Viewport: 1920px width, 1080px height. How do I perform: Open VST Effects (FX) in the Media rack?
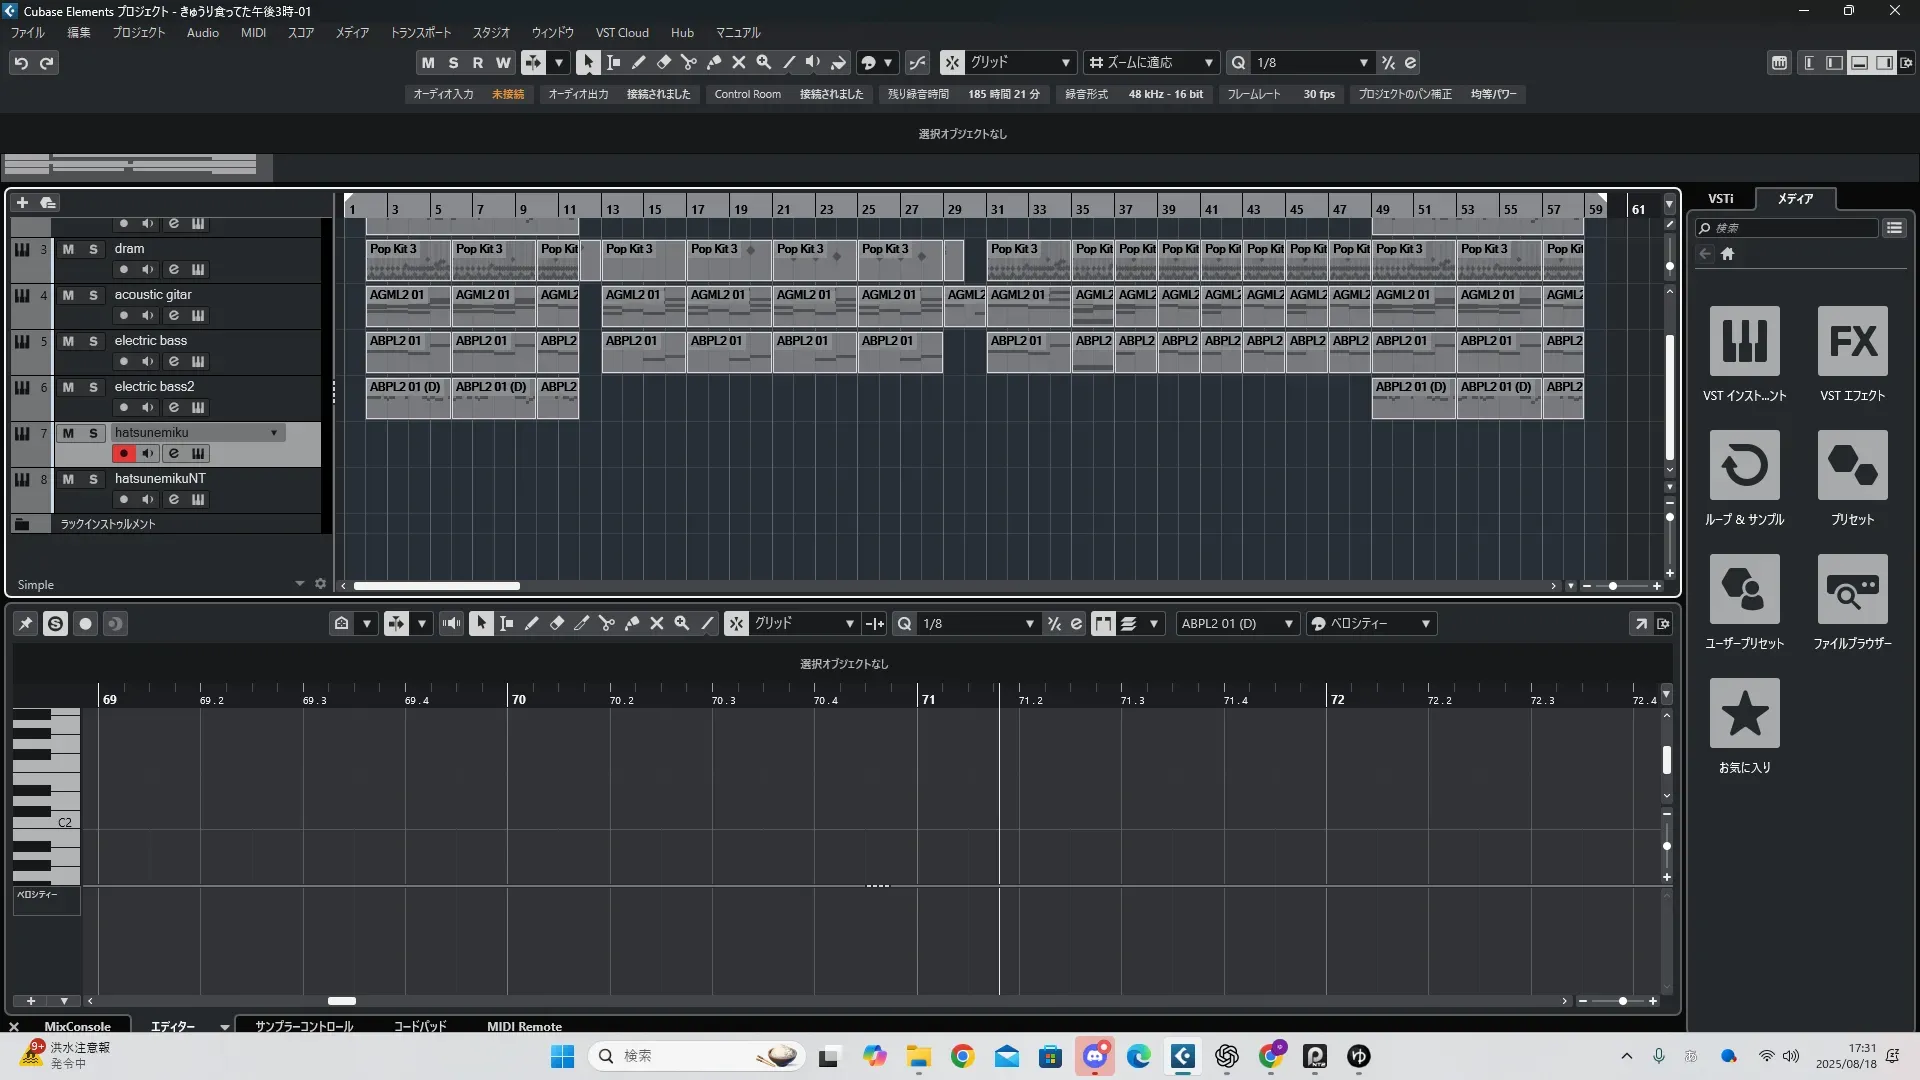coord(1852,342)
